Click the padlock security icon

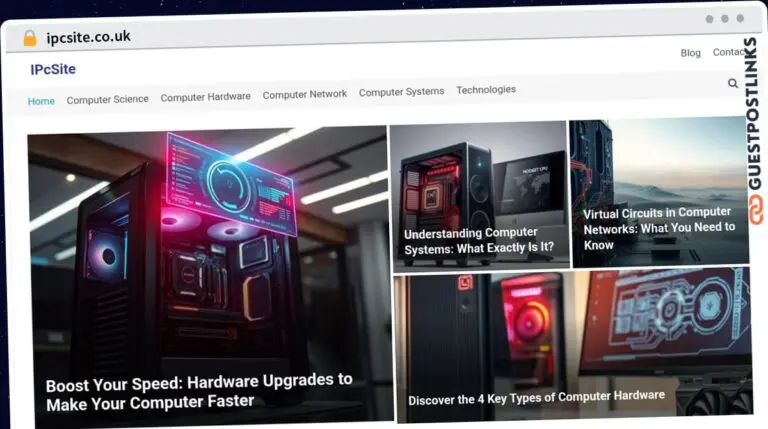(30, 38)
